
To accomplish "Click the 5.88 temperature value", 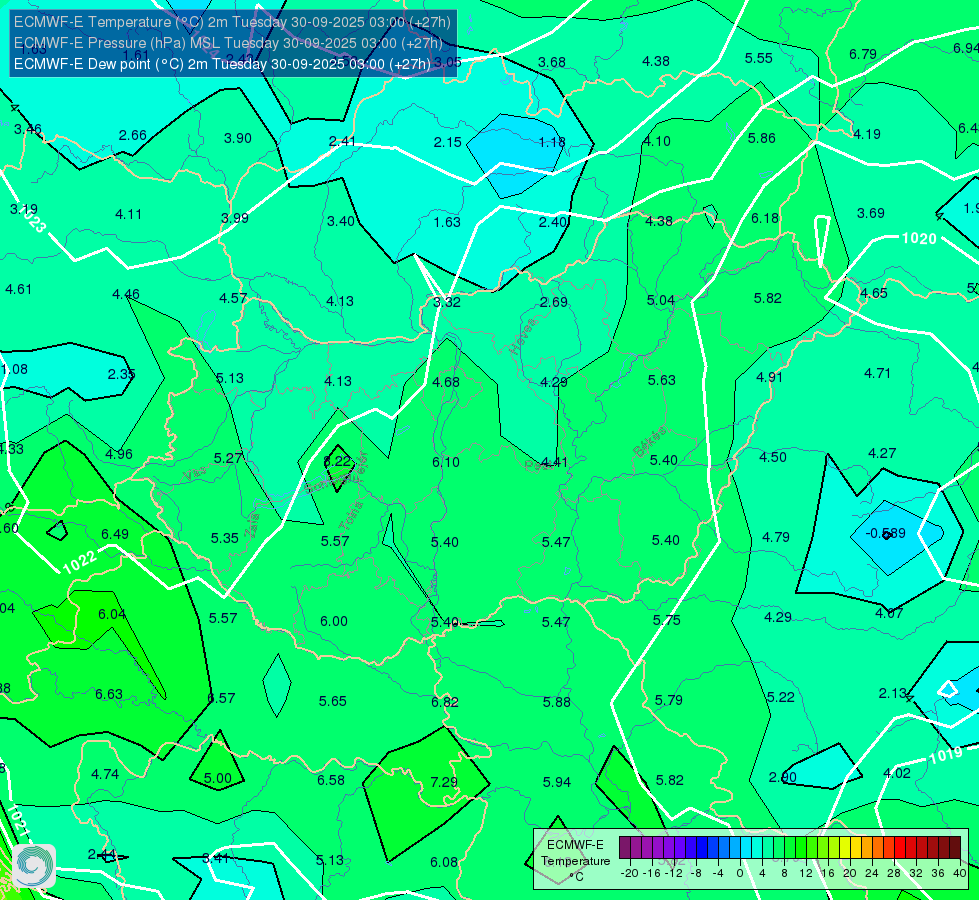I will [x=556, y=702].
